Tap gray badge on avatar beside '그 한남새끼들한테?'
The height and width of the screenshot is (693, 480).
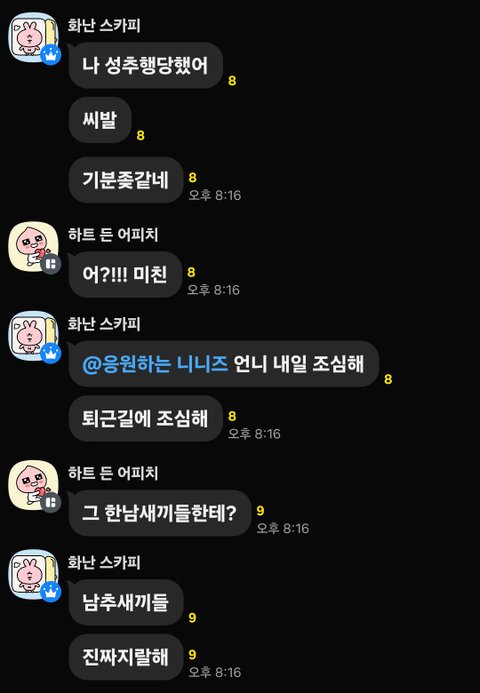pyautogui.click(x=51, y=503)
